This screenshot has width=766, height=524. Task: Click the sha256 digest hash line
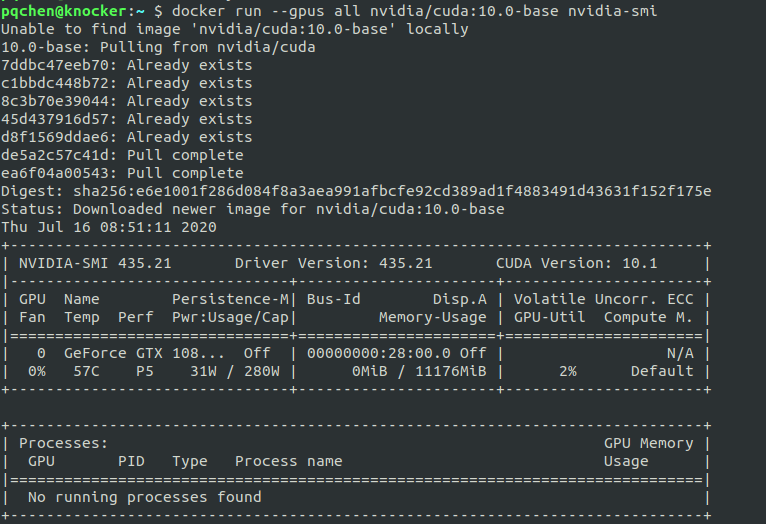pos(356,191)
